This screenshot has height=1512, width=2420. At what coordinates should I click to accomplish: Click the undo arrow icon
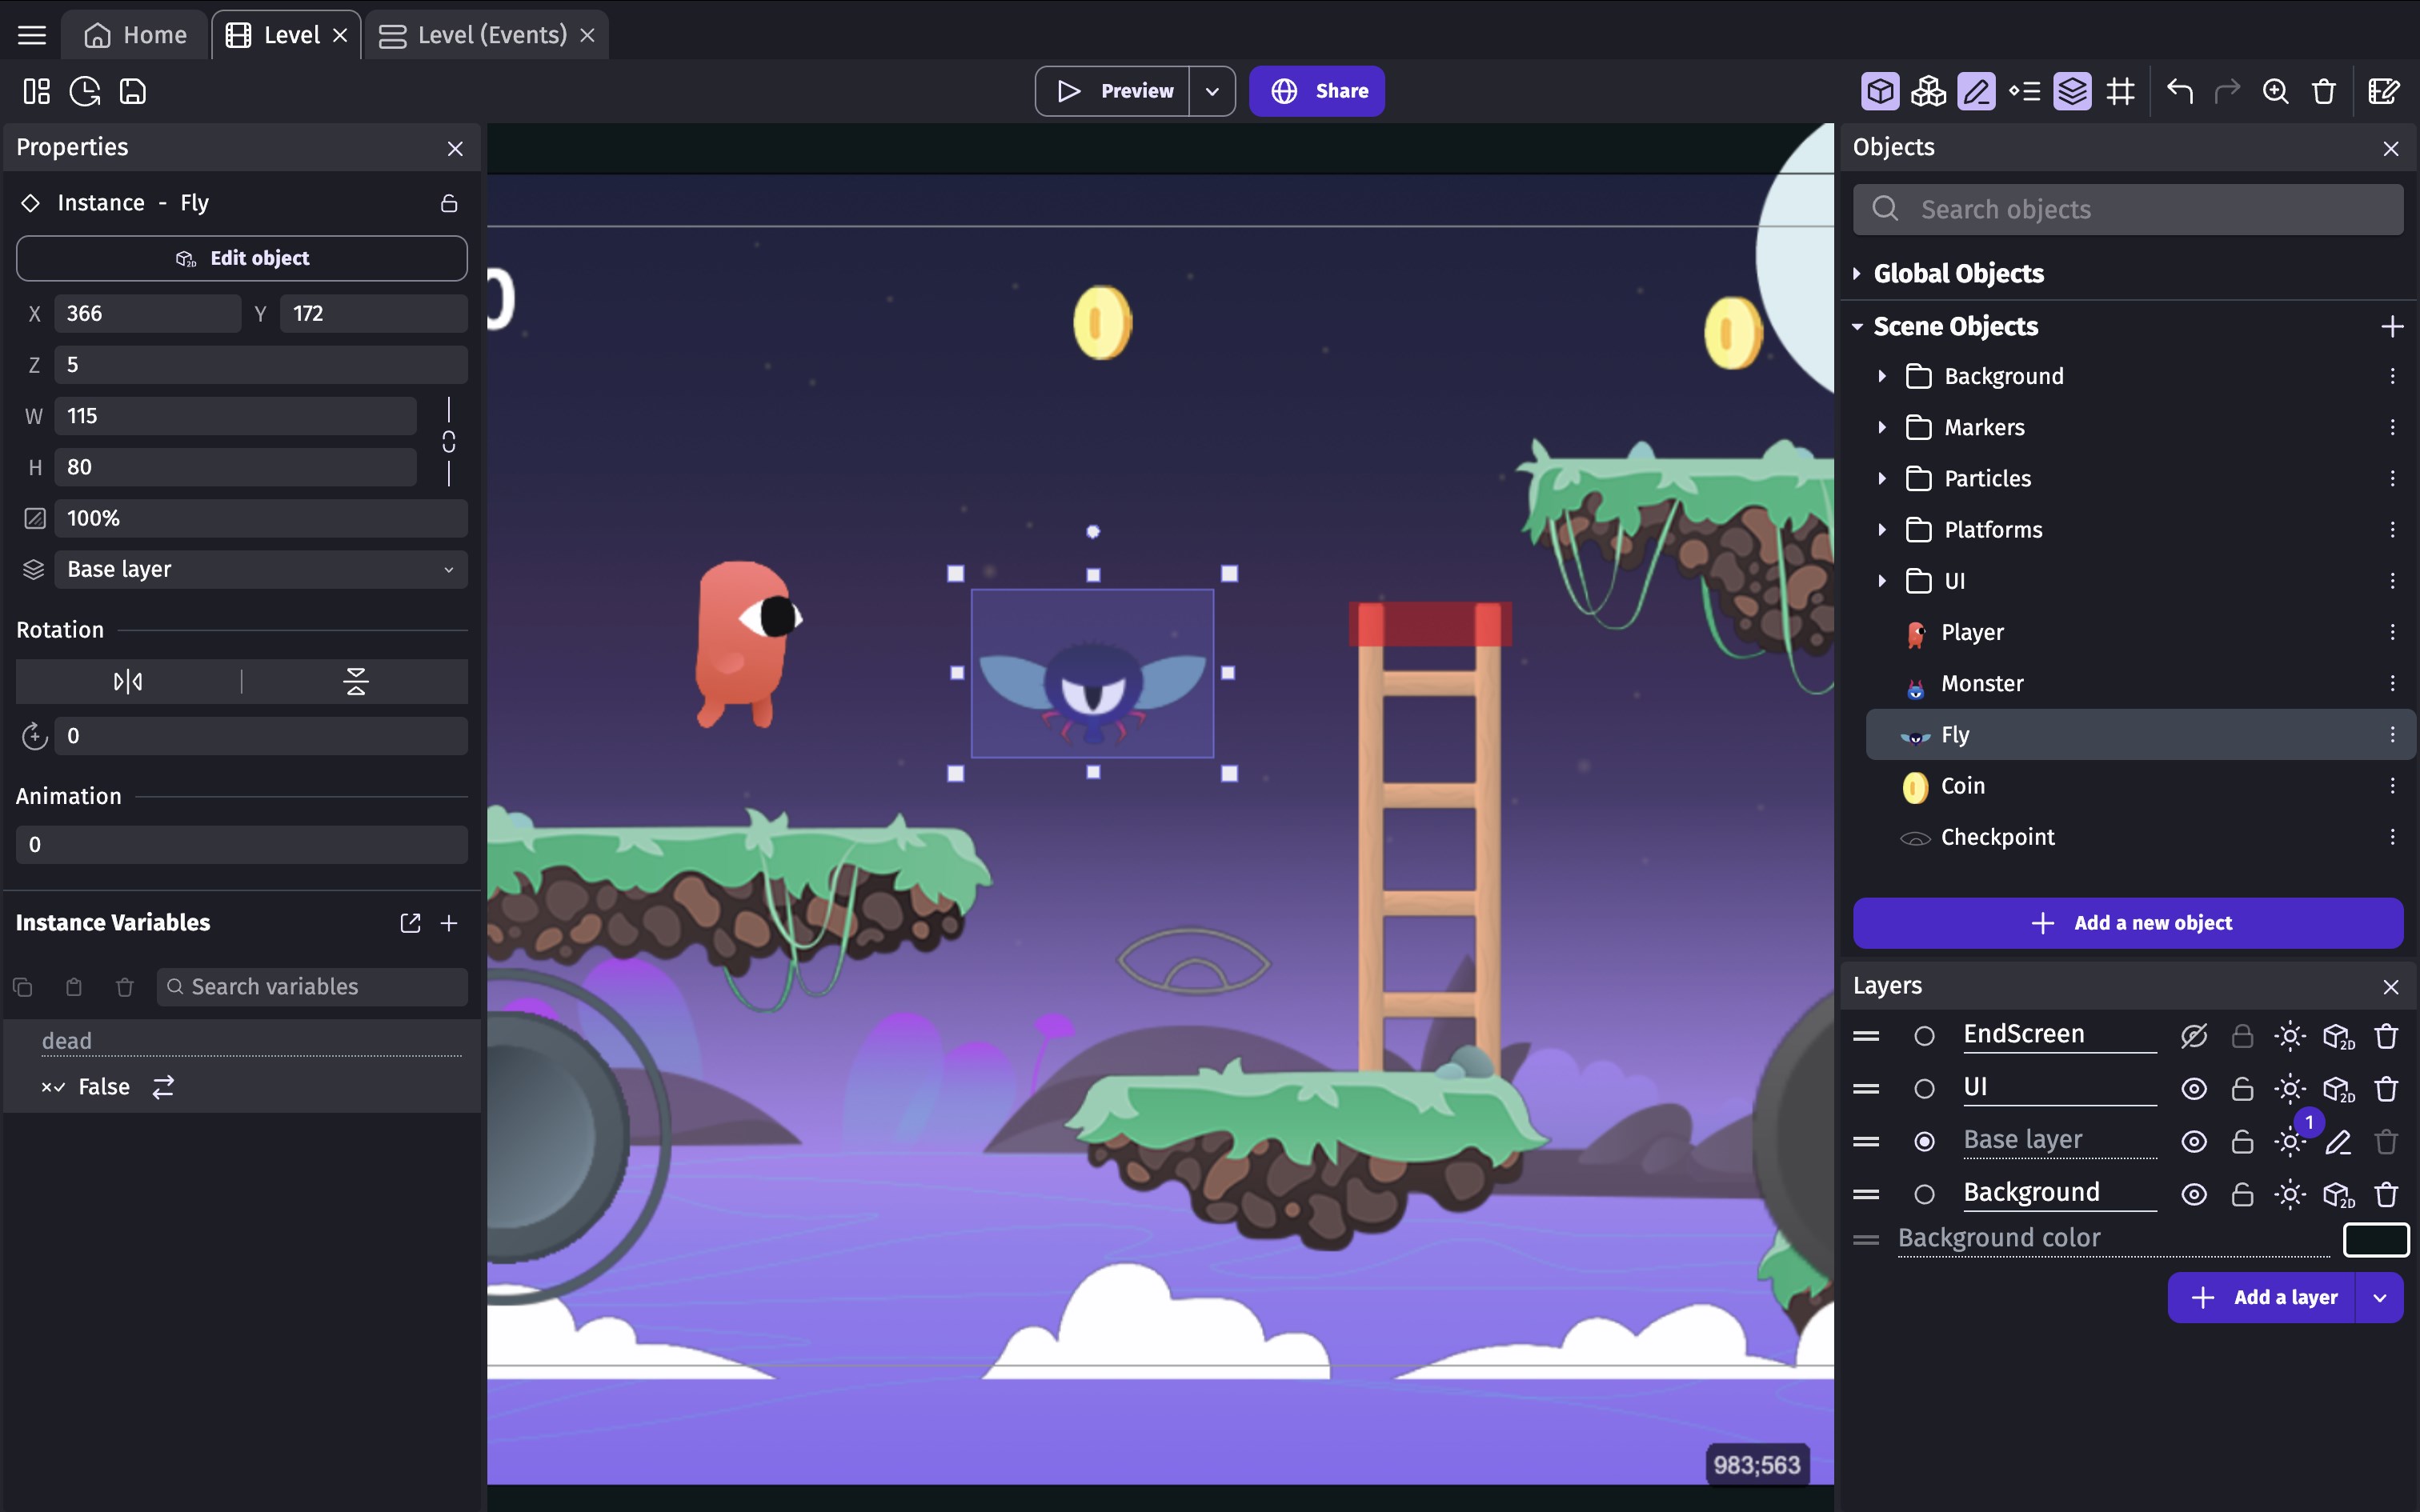(2179, 92)
